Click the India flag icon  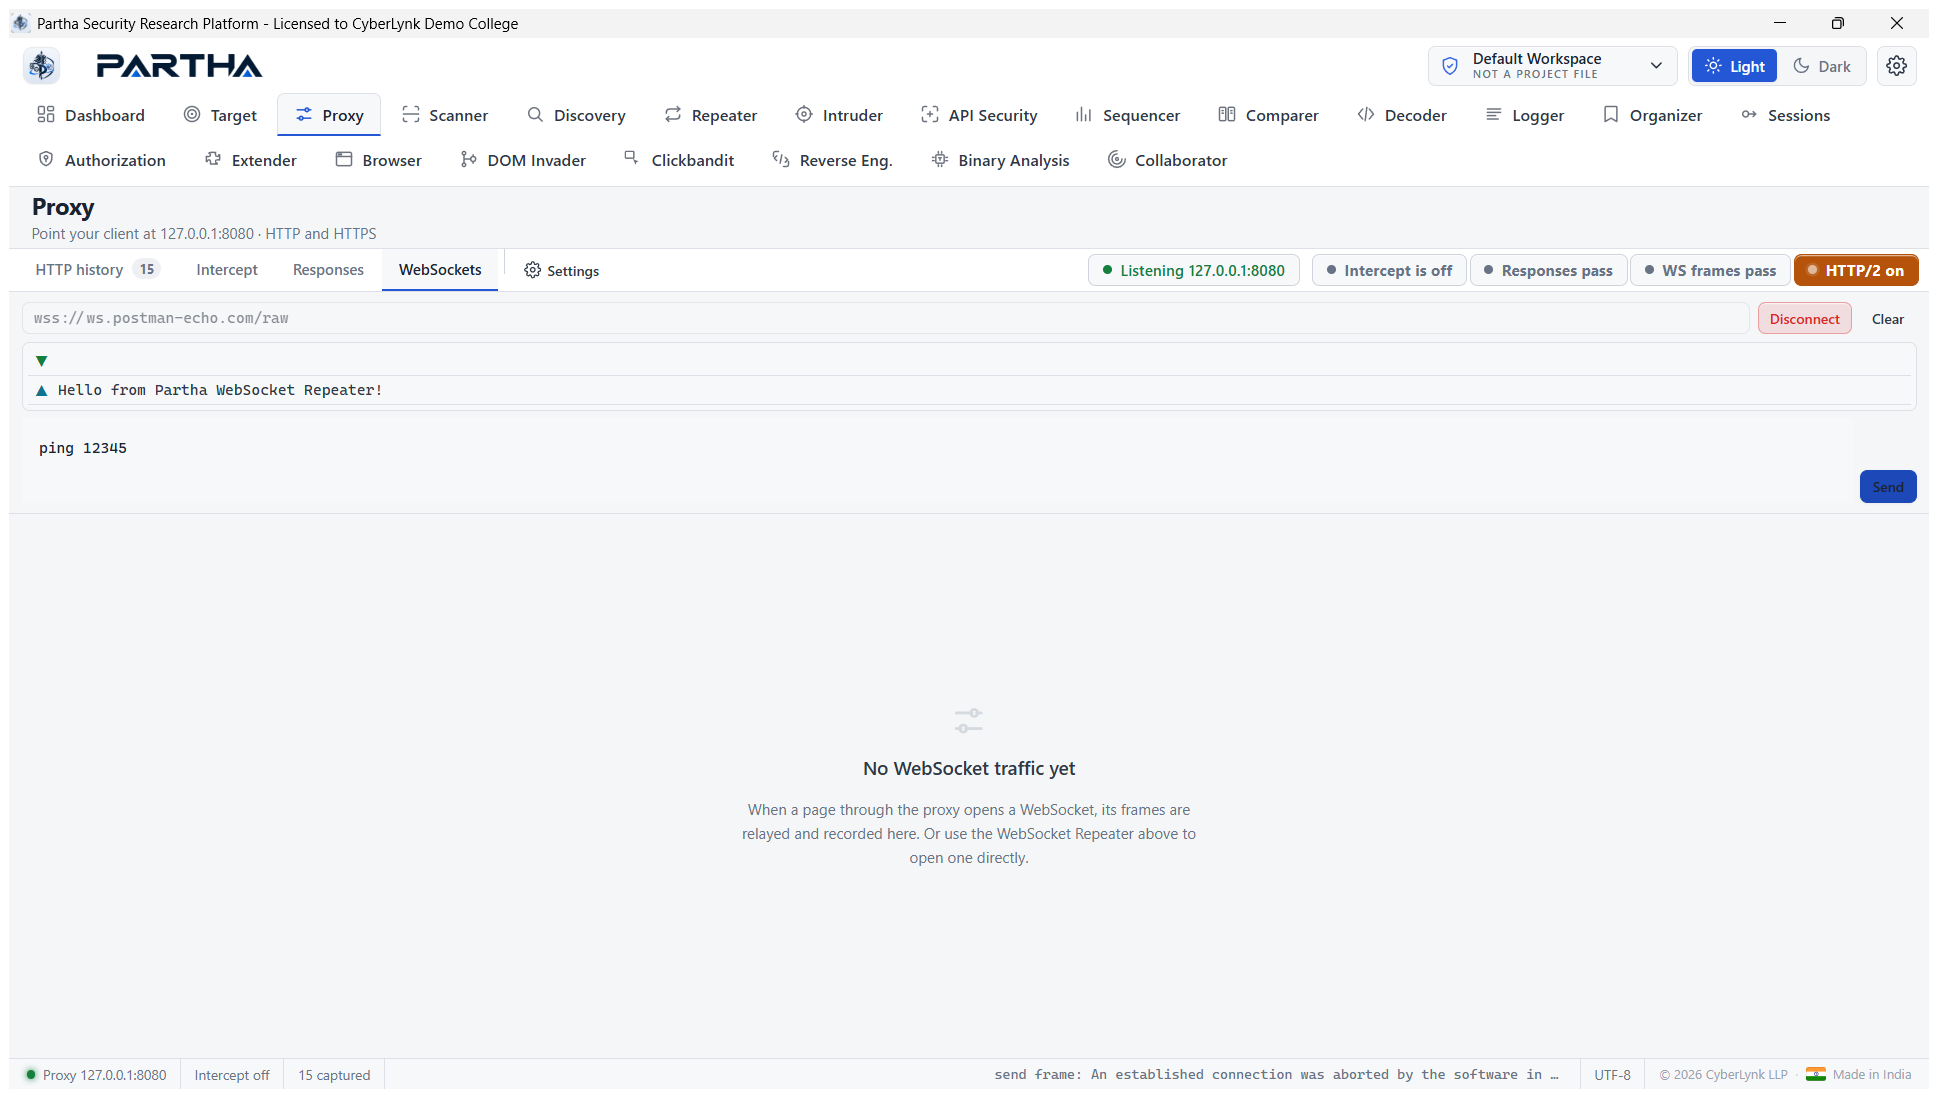point(1816,1075)
